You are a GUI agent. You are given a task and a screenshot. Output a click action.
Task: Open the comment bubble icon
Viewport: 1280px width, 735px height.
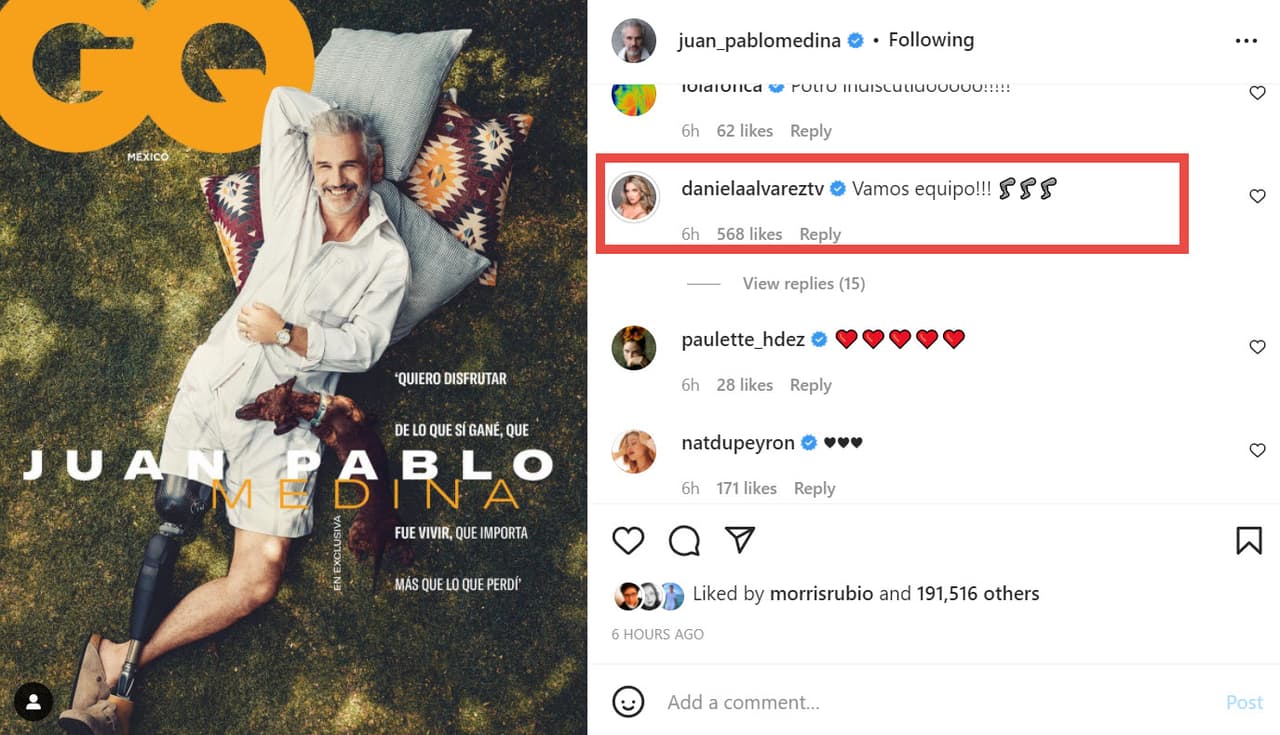click(x=684, y=541)
